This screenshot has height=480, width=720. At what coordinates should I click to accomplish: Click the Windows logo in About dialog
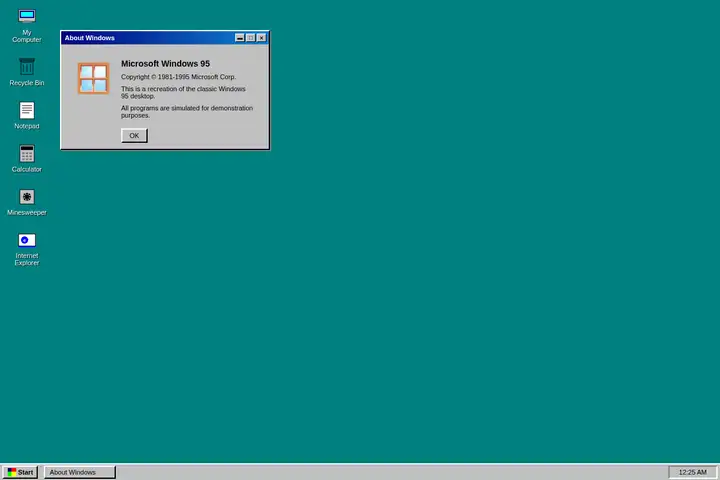pos(93,78)
